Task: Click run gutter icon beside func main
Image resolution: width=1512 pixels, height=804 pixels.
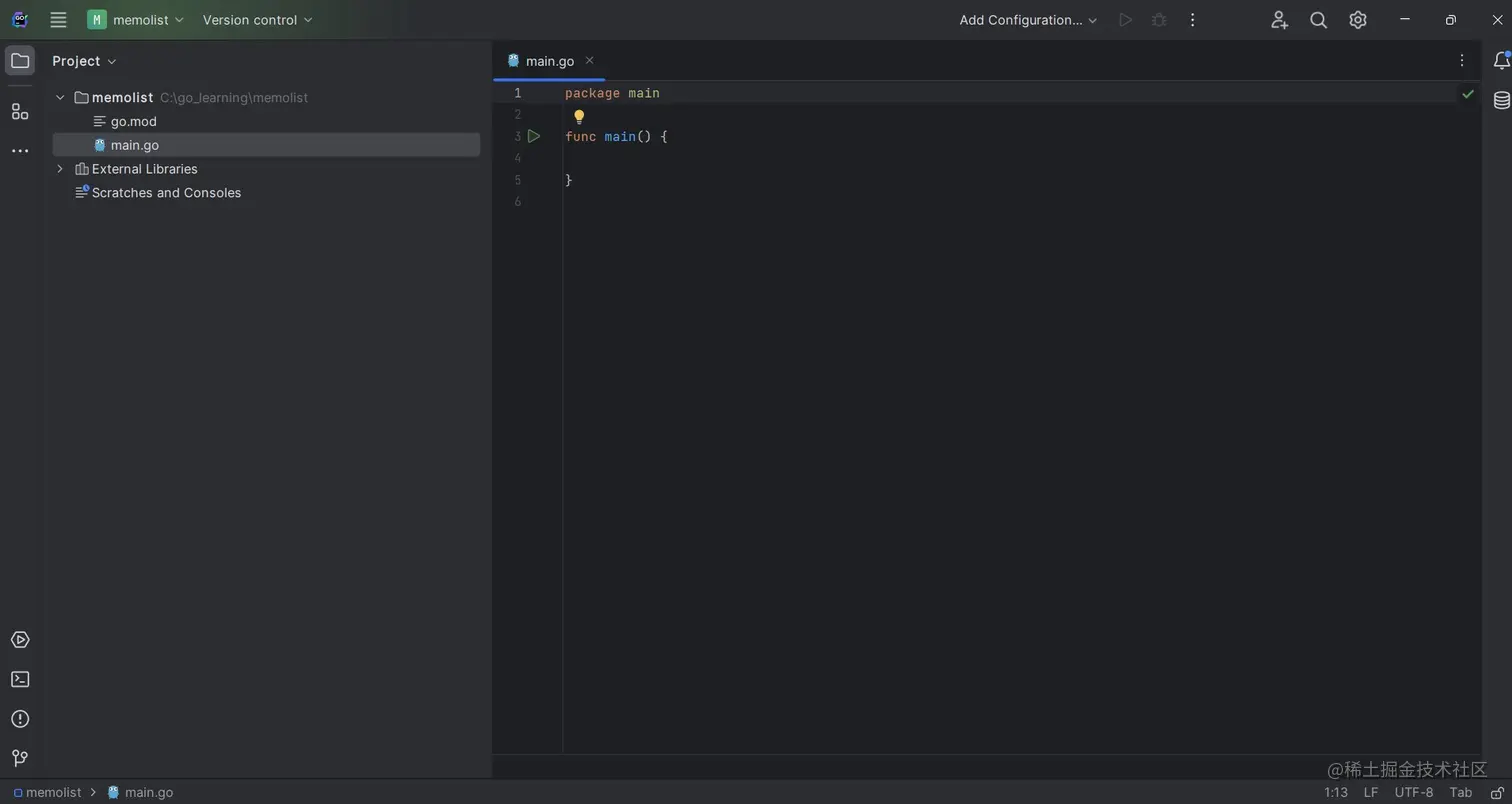Action: [534, 136]
